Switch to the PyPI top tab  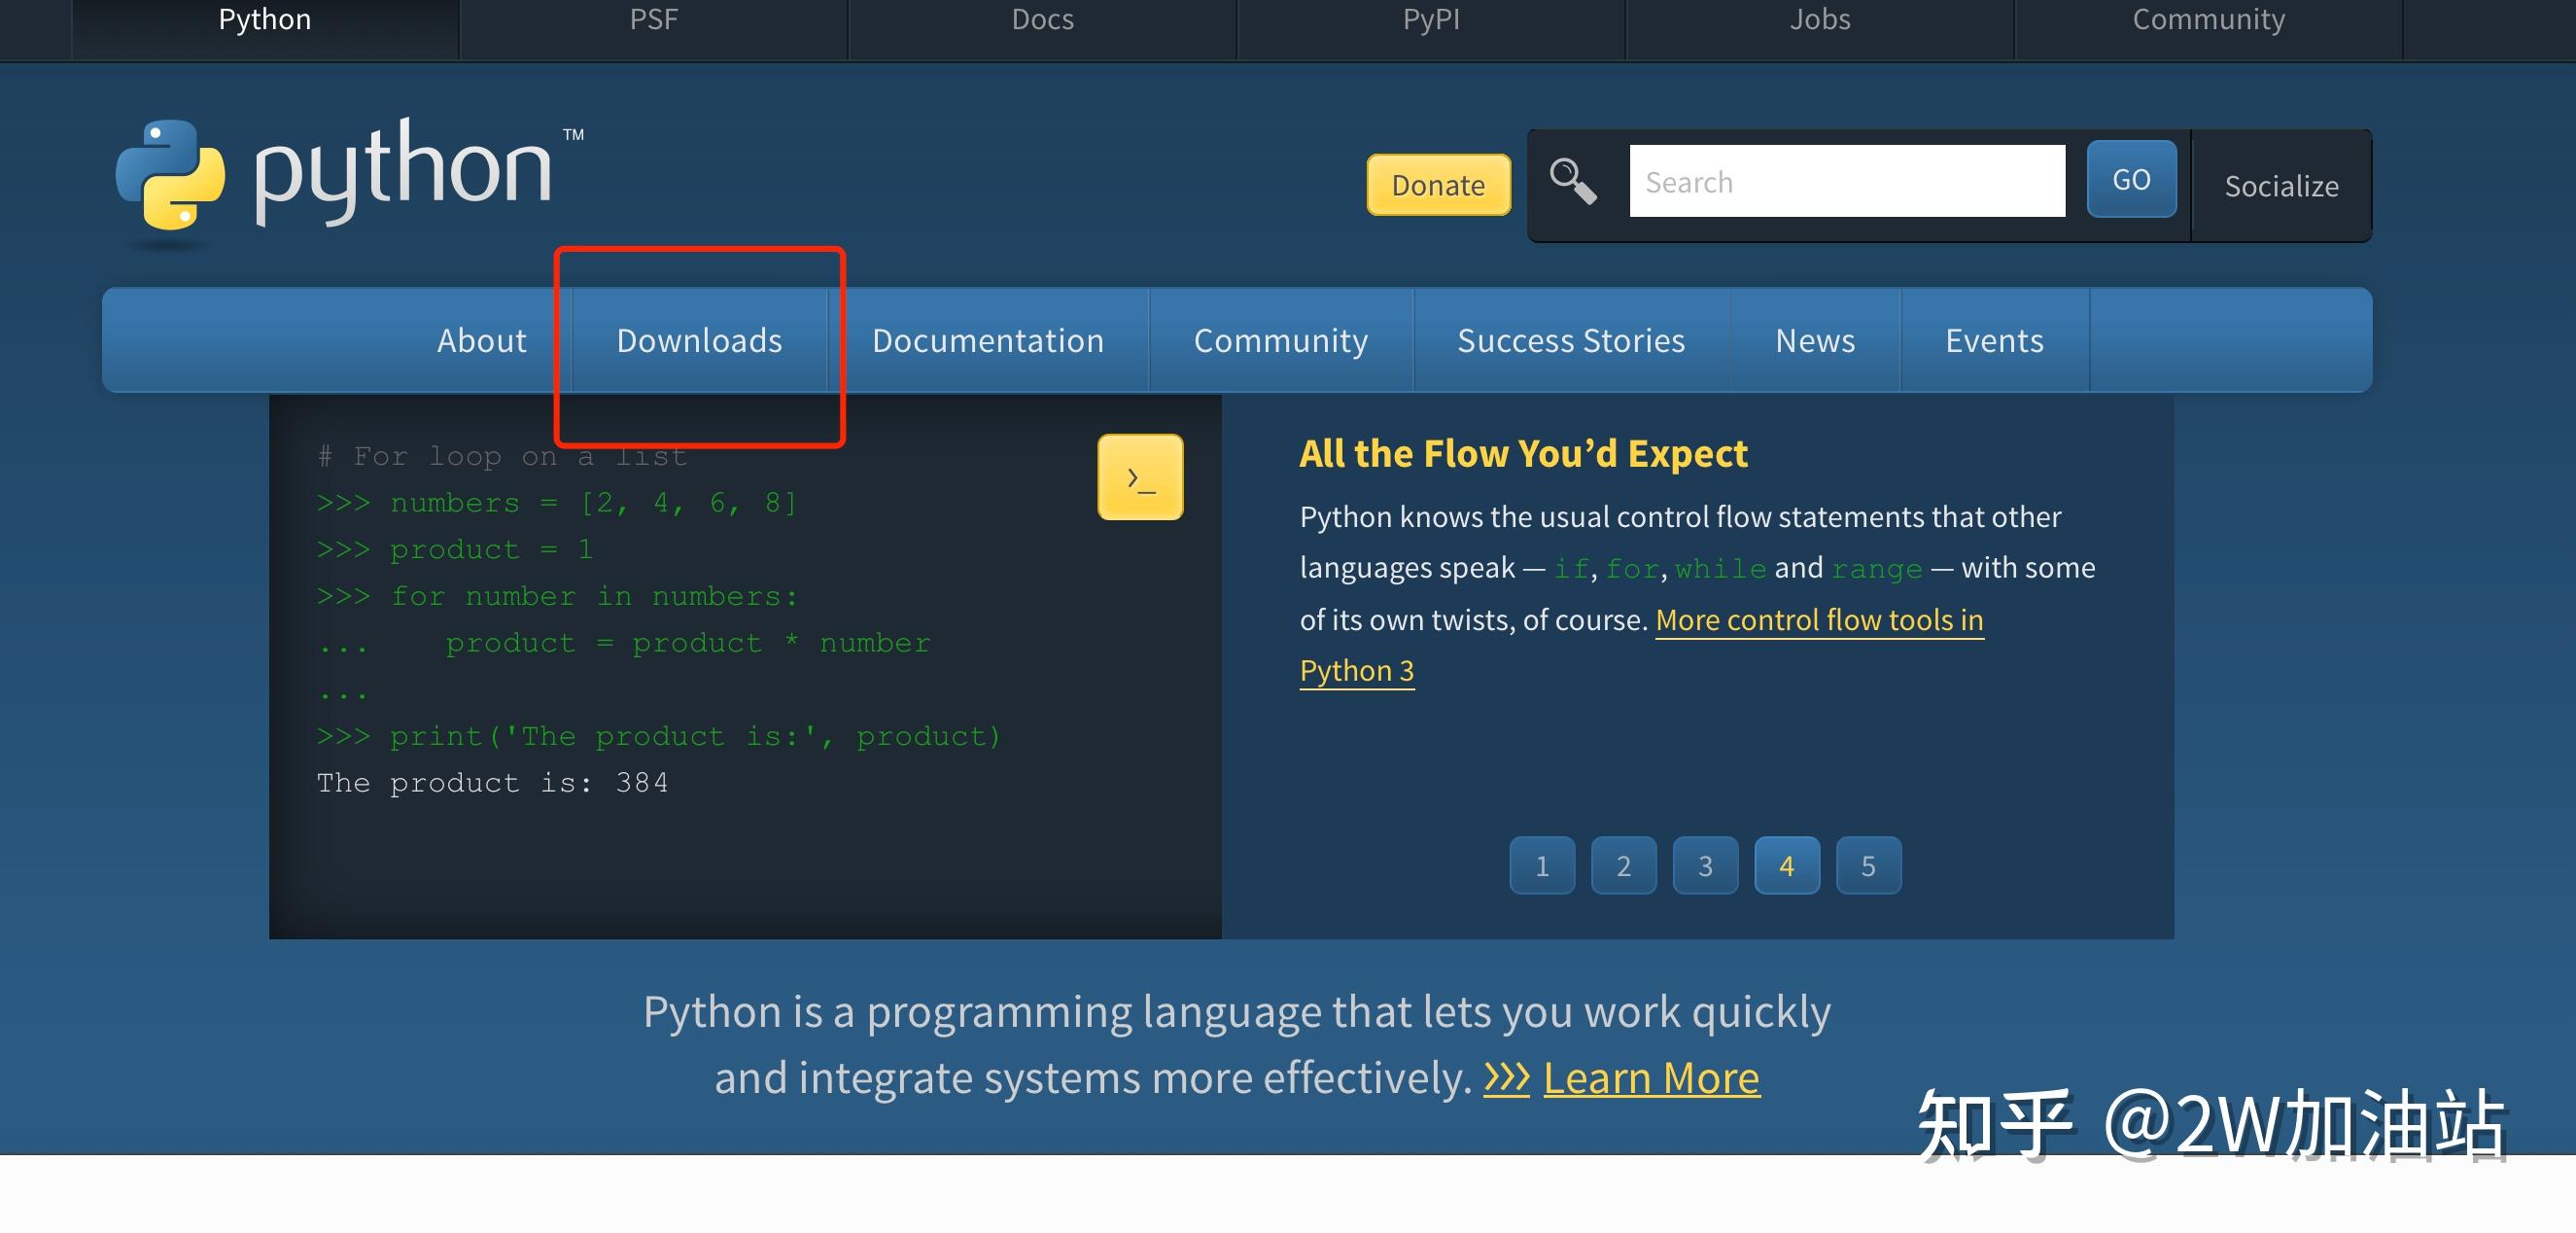click(1431, 20)
